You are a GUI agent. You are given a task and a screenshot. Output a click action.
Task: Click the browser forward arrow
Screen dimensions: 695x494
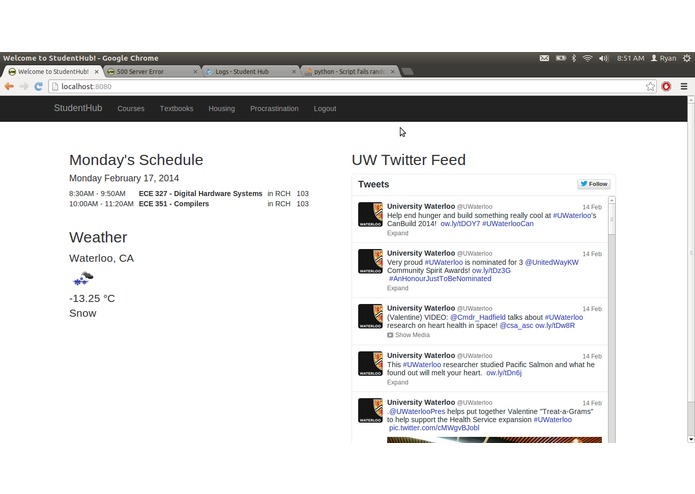coord(24,86)
